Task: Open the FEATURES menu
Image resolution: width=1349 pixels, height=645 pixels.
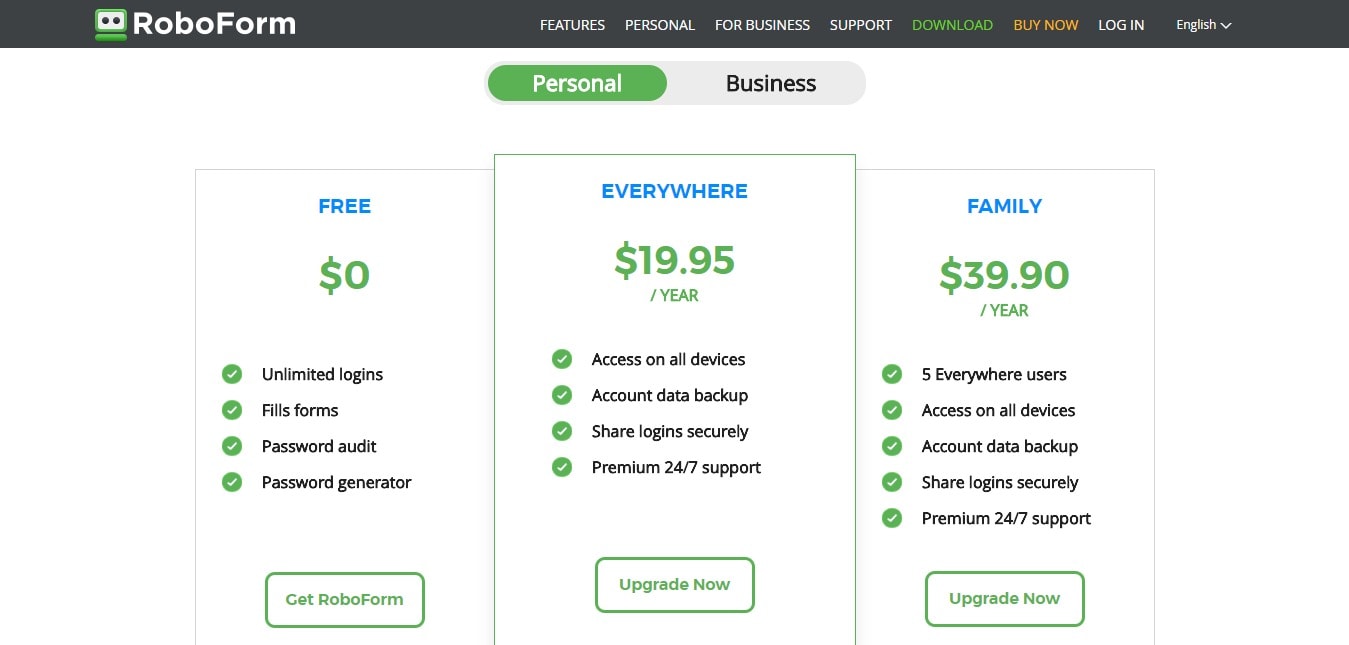Action: click(x=572, y=25)
